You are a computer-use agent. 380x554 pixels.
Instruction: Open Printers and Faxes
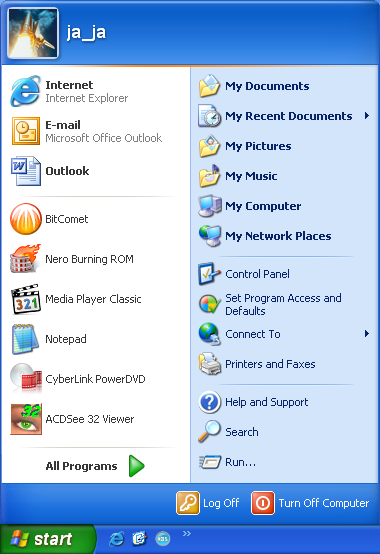pos(284,364)
